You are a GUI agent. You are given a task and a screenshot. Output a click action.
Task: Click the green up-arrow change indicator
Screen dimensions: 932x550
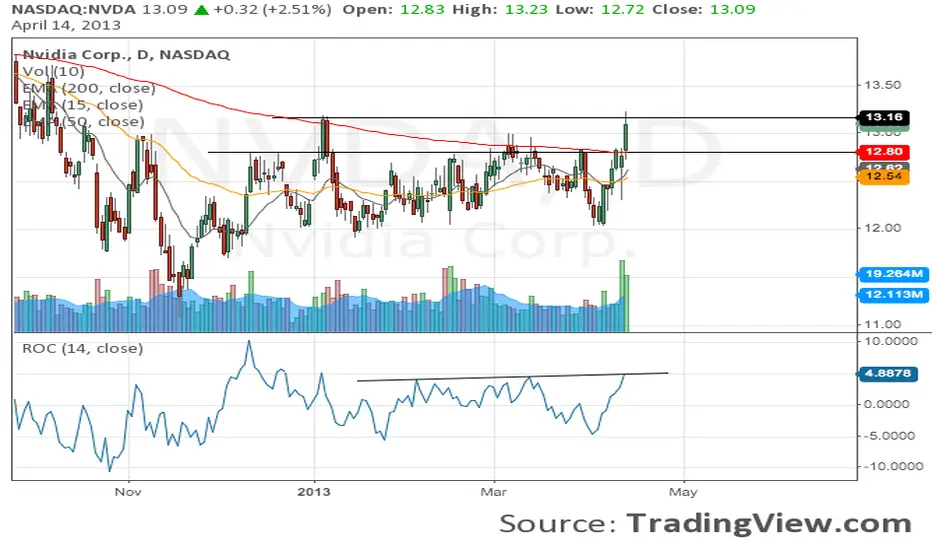(201, 10)
